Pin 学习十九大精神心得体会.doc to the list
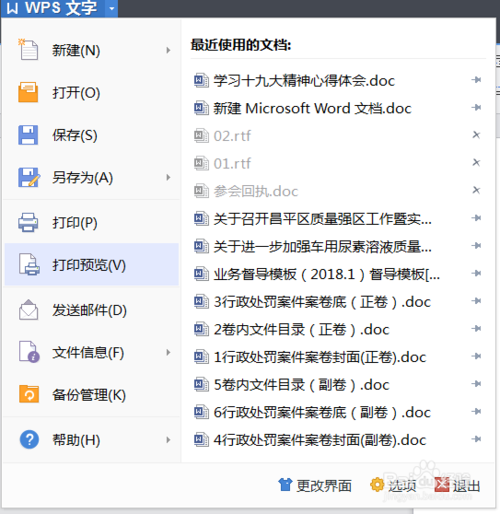 tap(476, 80)
